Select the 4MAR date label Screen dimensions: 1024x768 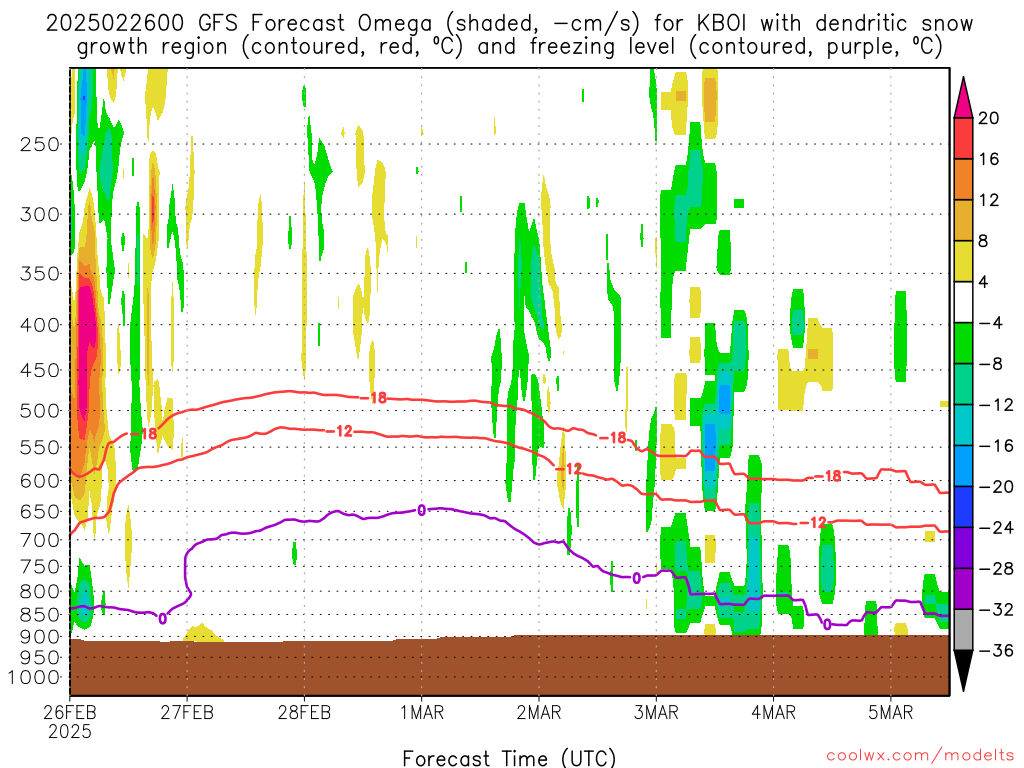(x=773, y=712)
